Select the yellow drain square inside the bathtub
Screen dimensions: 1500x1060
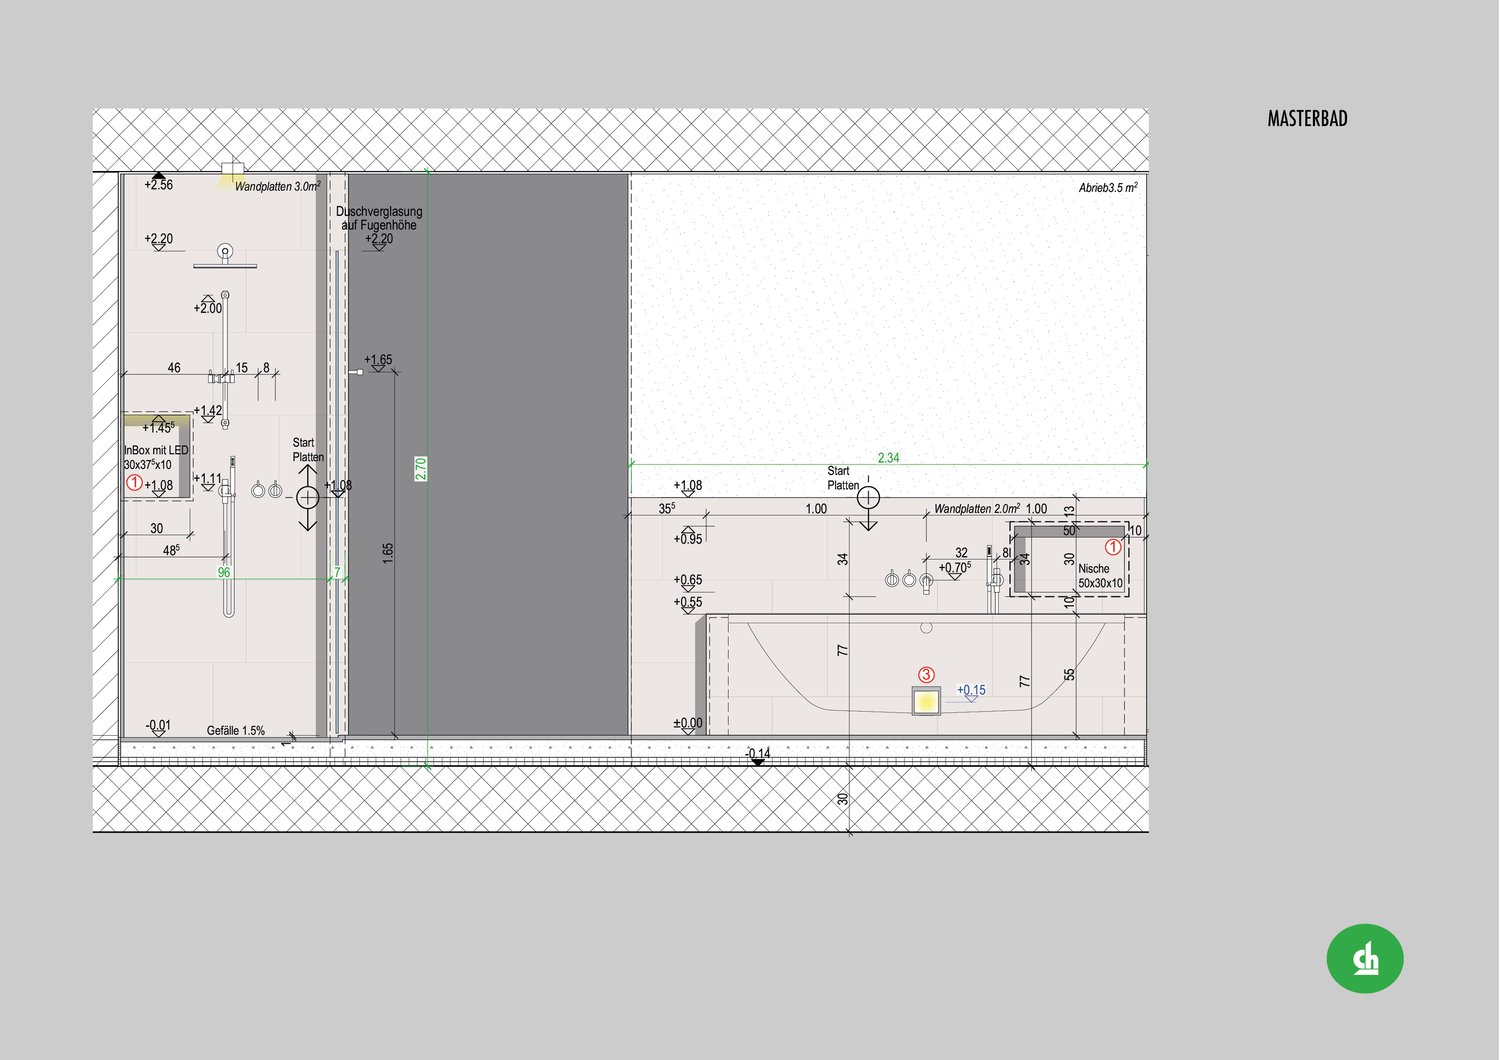(x=926, y=701)
